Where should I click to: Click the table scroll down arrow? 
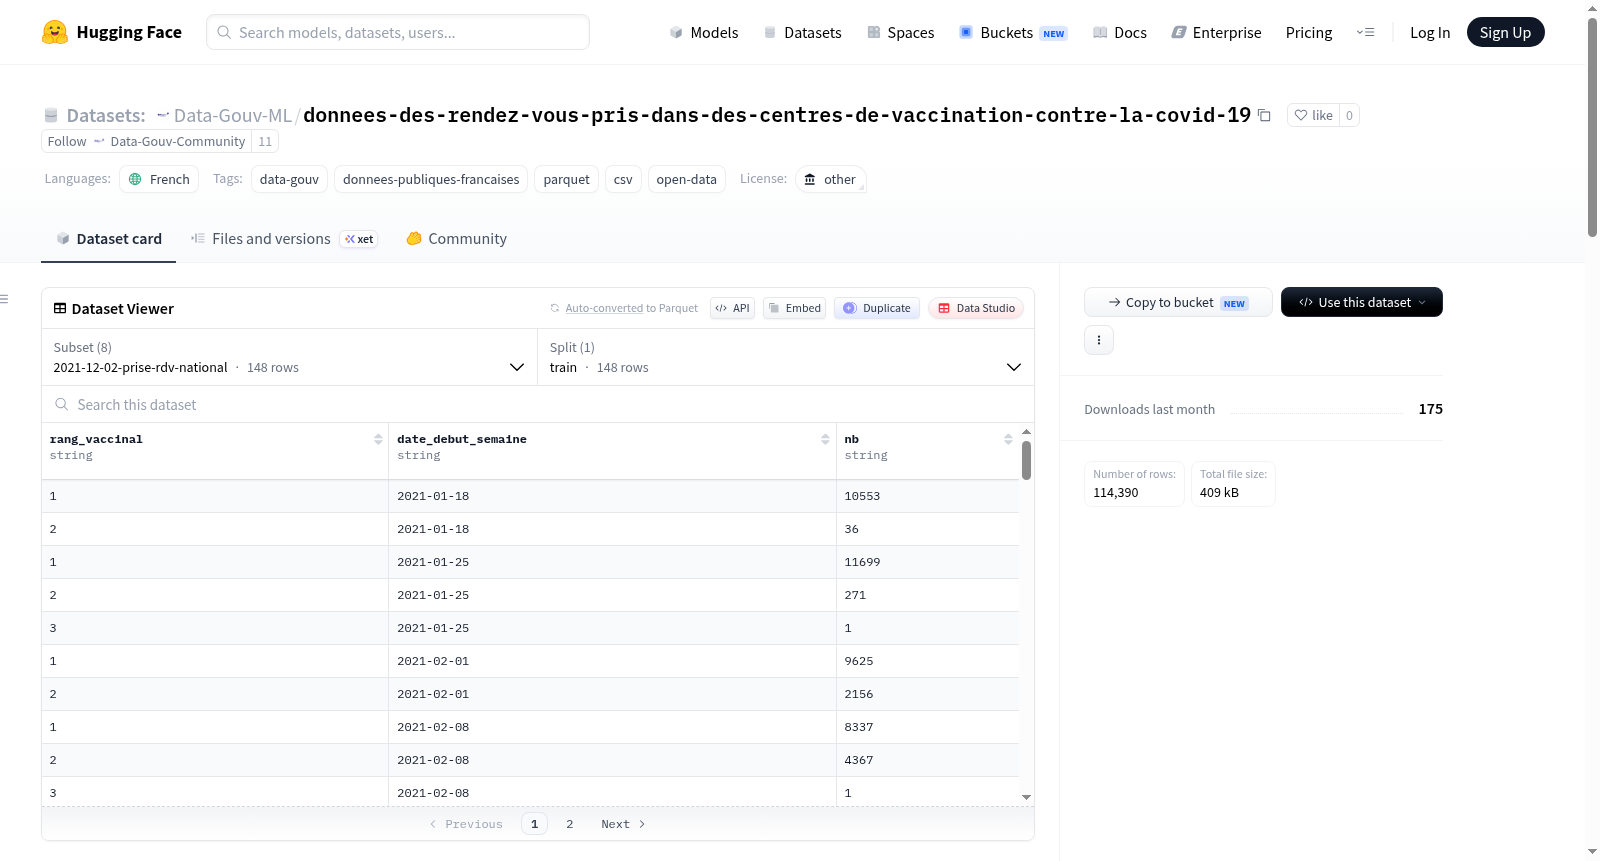tap(1026, 797)
